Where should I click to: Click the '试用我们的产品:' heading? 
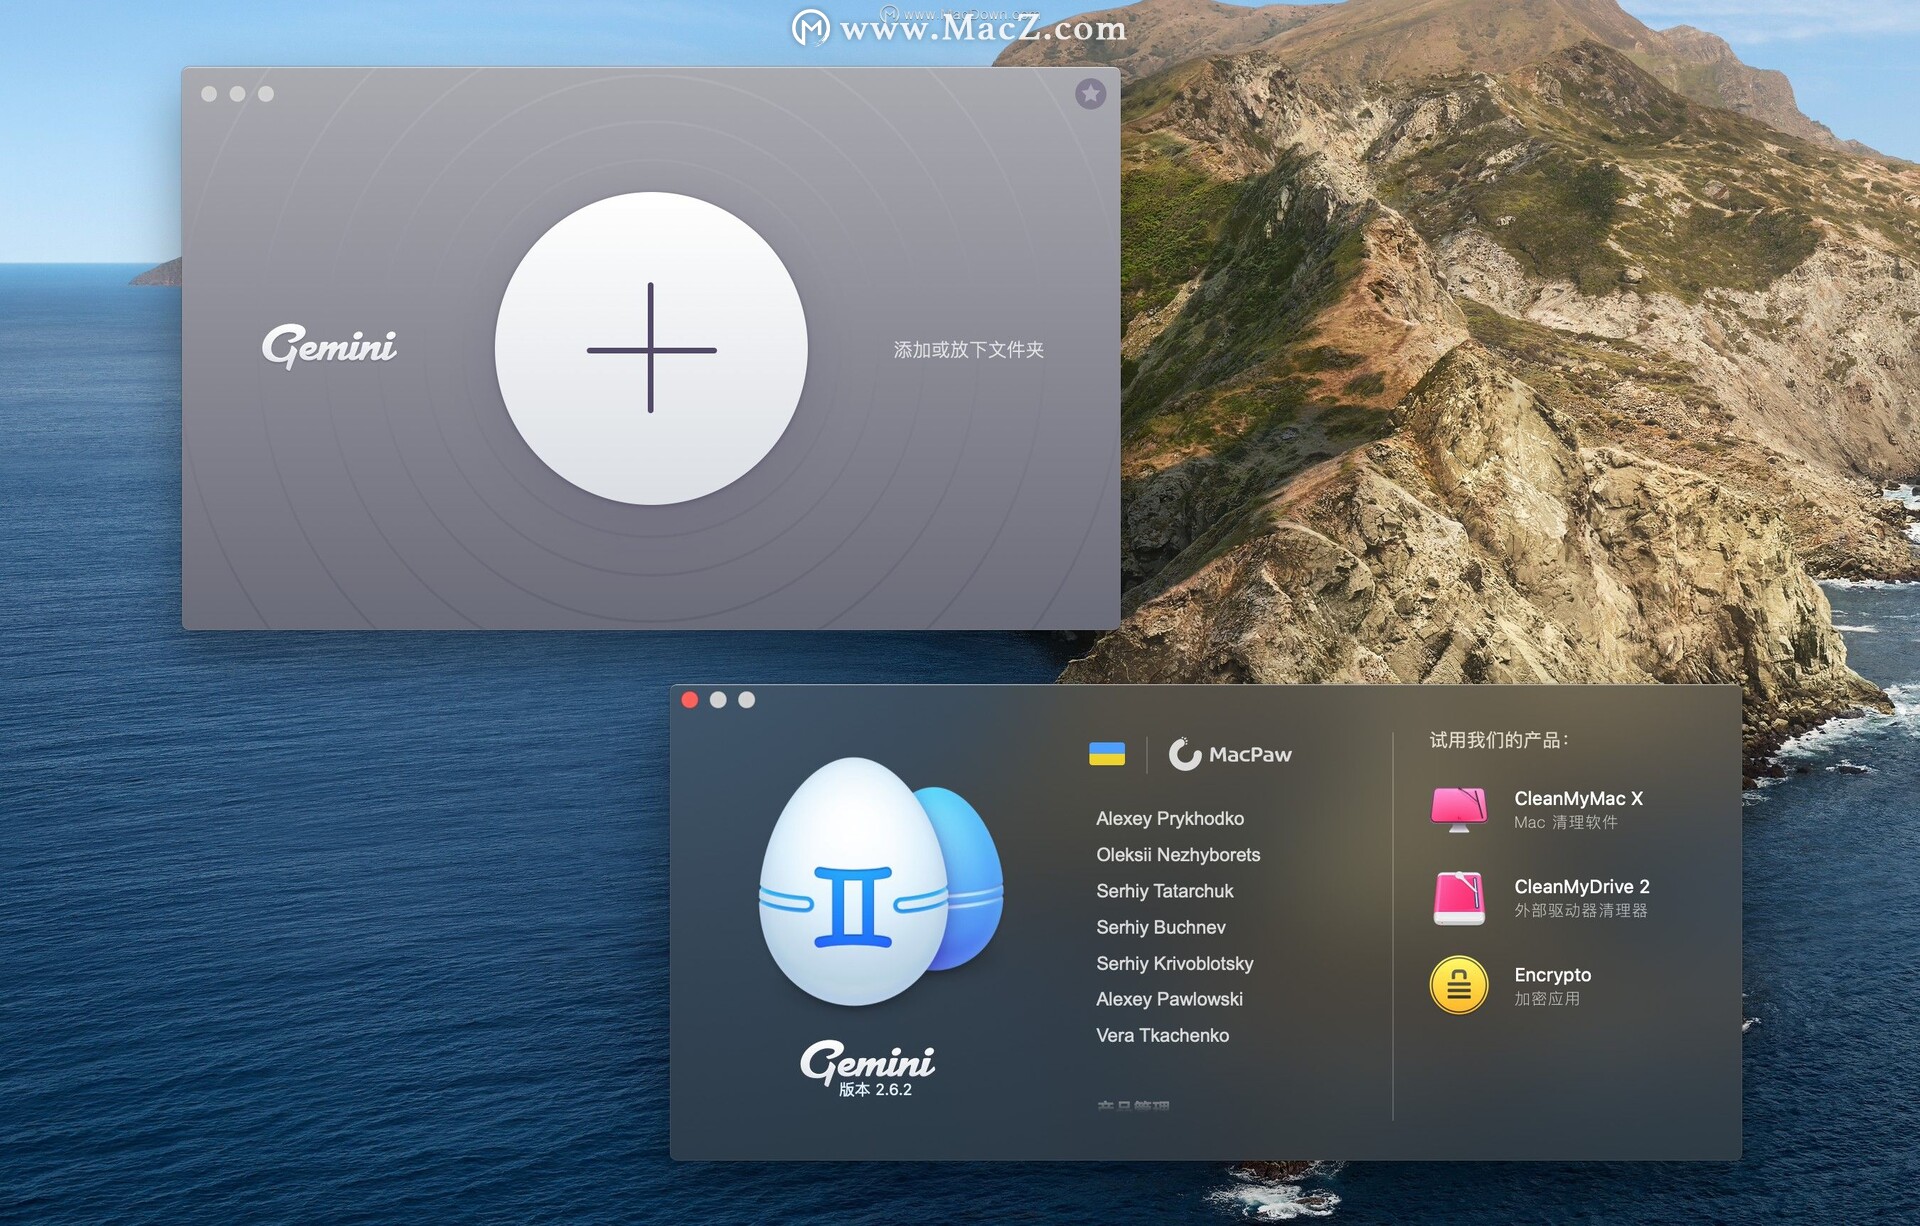click(1499, 740)
